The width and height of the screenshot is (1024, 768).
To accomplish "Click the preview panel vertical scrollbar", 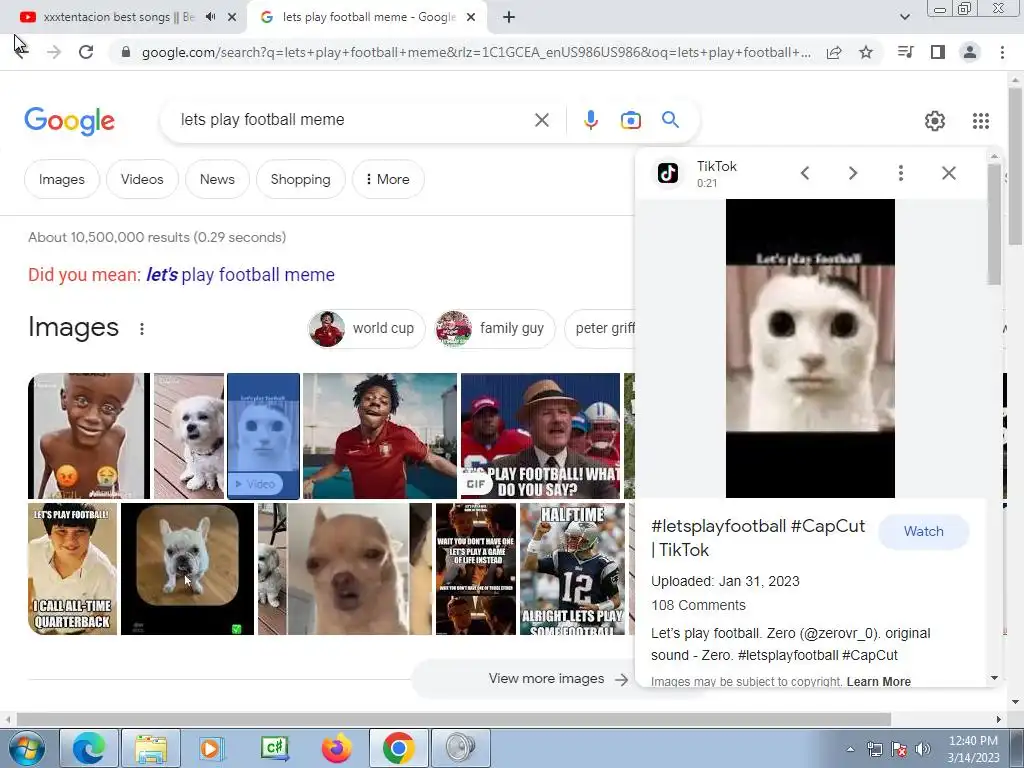I will point(994,224).
